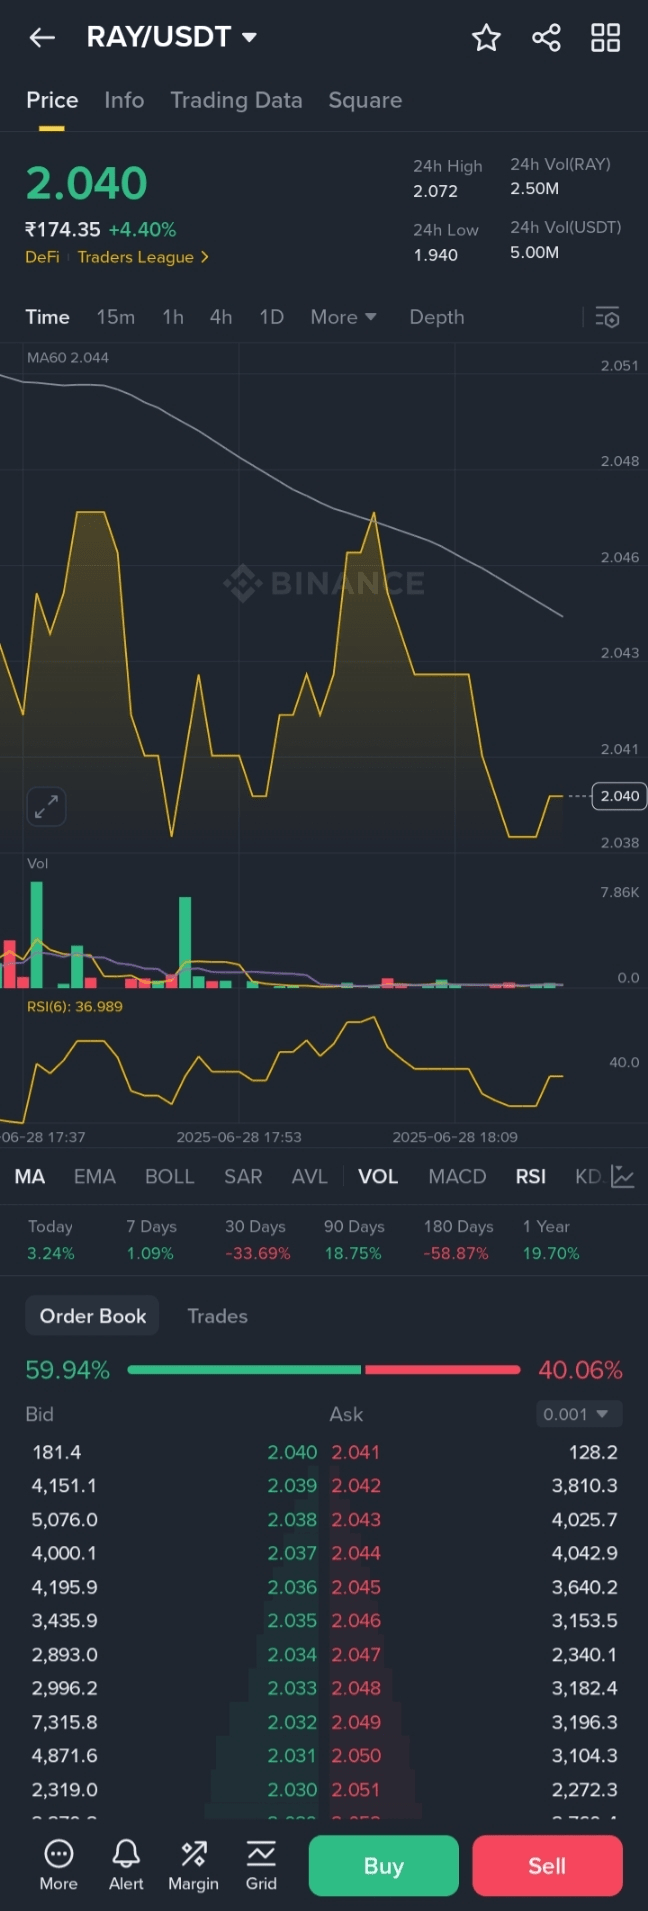
Task: Toggle RSI sub-indicator
Action: (531, 1176)
